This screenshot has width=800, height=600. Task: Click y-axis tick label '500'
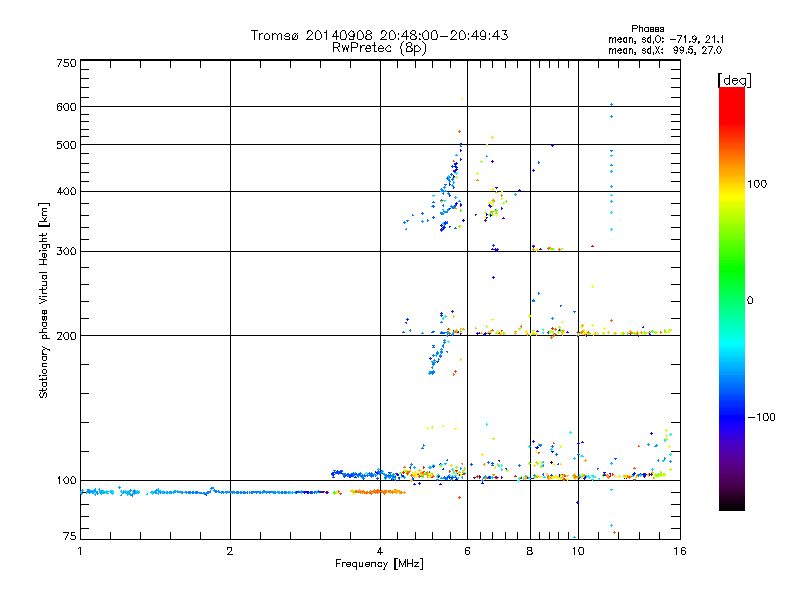[66, 145]
